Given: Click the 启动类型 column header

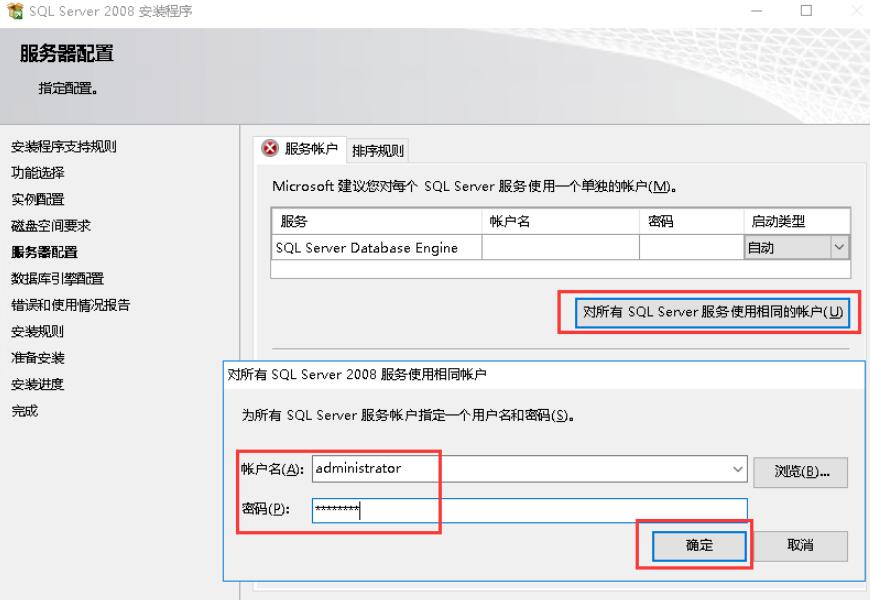Looking at the screenshot, I should click(x=797, y=221).
